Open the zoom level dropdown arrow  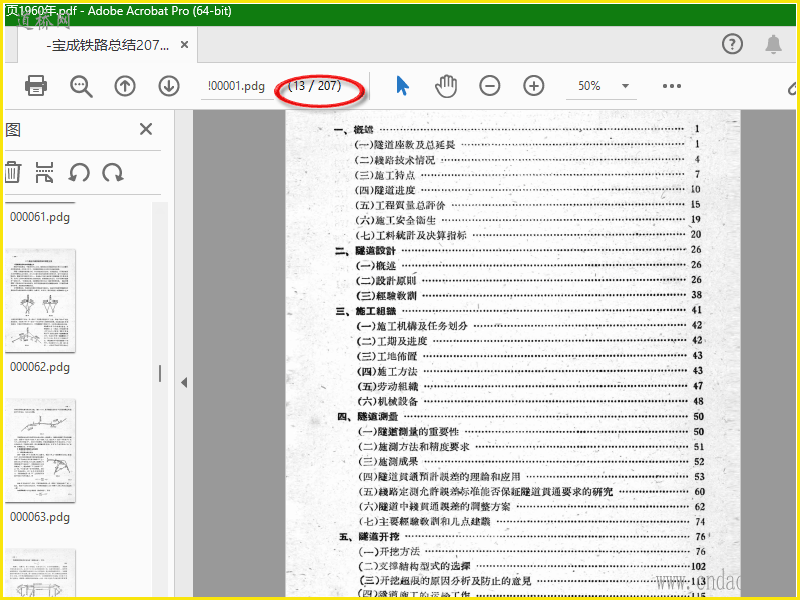pyautogui.click(x=626, y=86)
